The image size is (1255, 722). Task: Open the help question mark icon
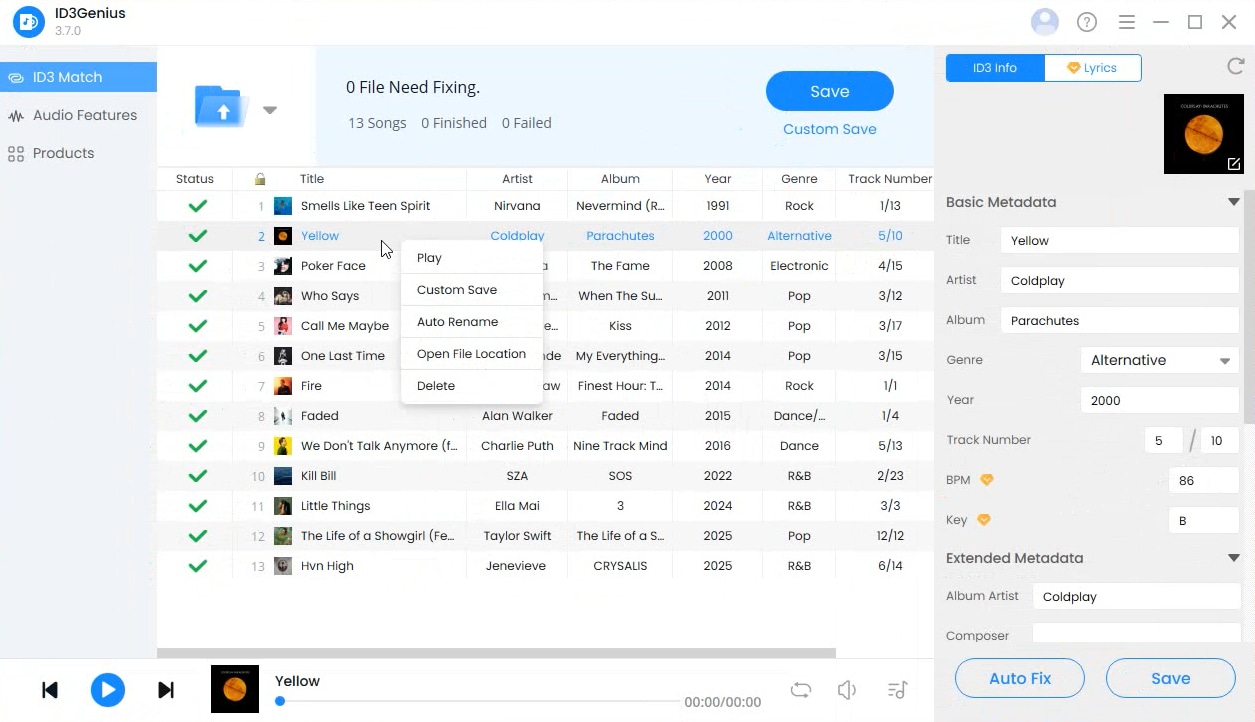click(1086, 22)
